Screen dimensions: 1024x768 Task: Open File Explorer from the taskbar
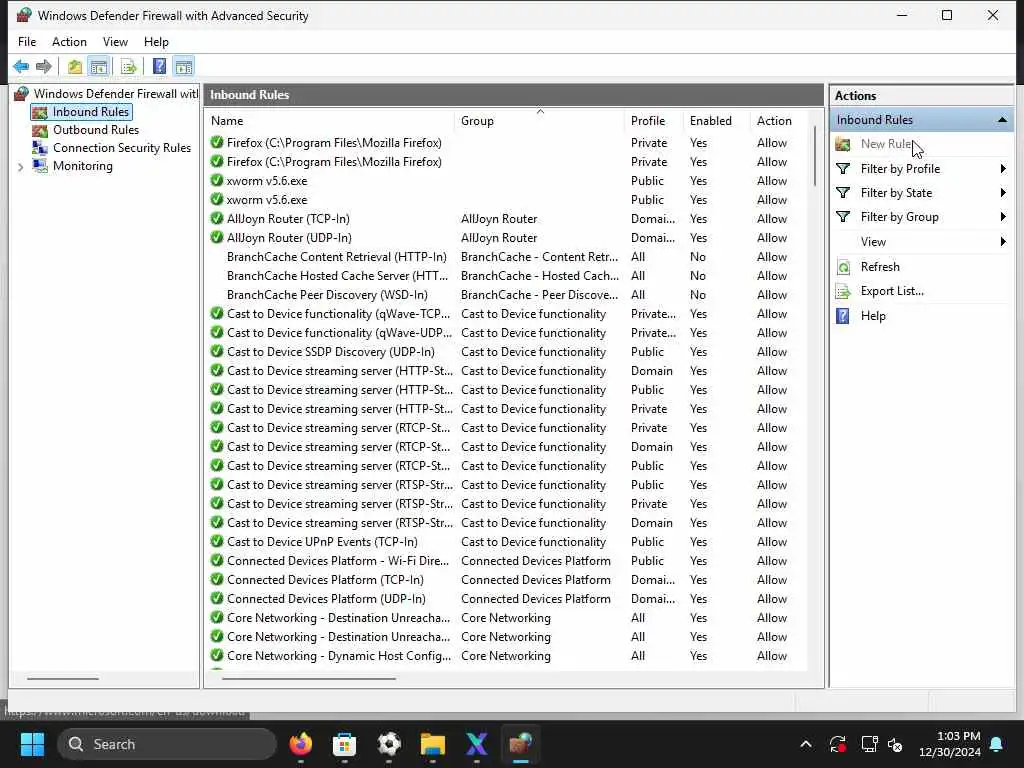(x=432, y=744)
